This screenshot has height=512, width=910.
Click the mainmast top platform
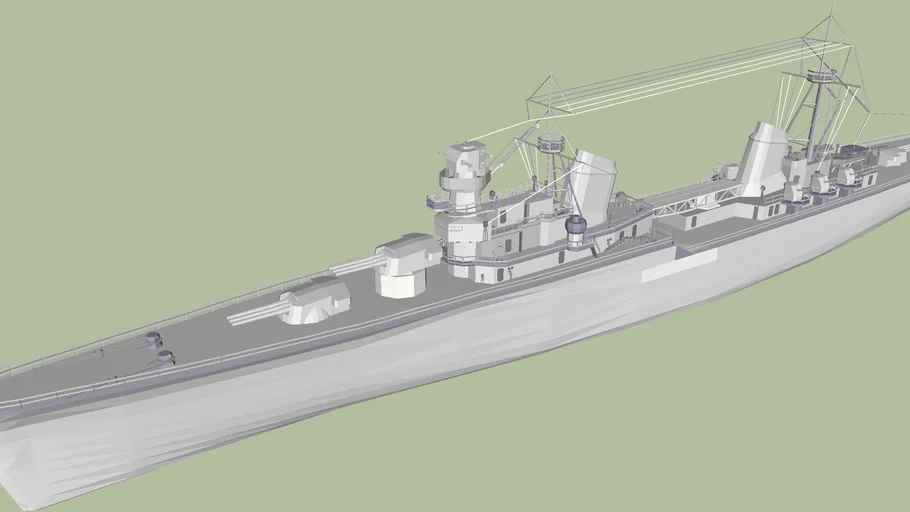[x=822, y=73]
